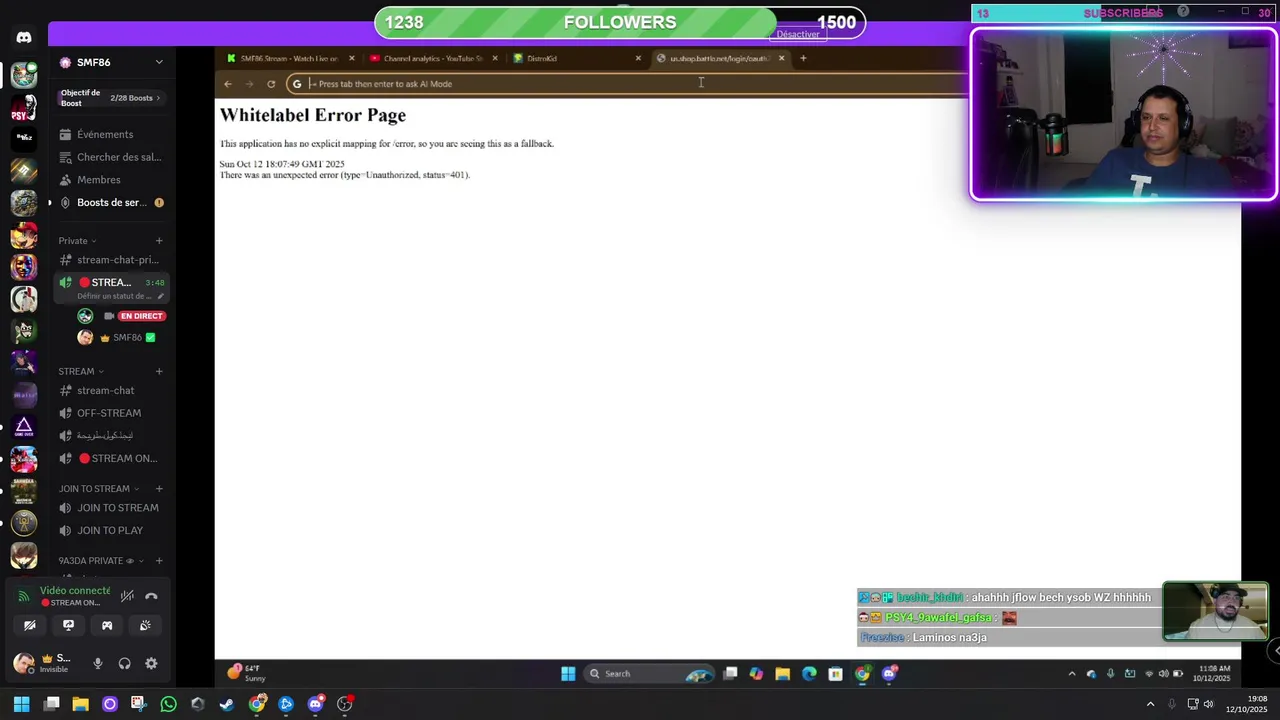Image resolution: width=1280 pixels, height=720 pixels.
Task: Open Chercher des salons channel browser
Action: pos(110,157)
